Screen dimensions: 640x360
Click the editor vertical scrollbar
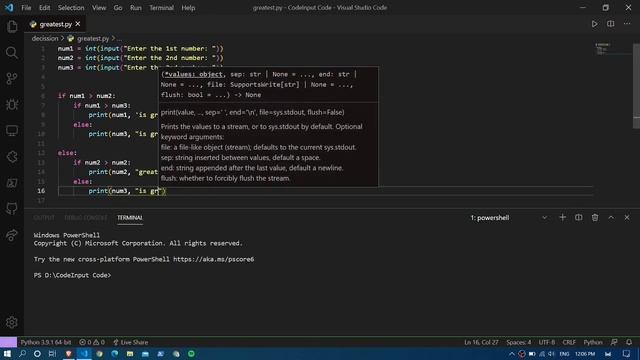point(636,86)
